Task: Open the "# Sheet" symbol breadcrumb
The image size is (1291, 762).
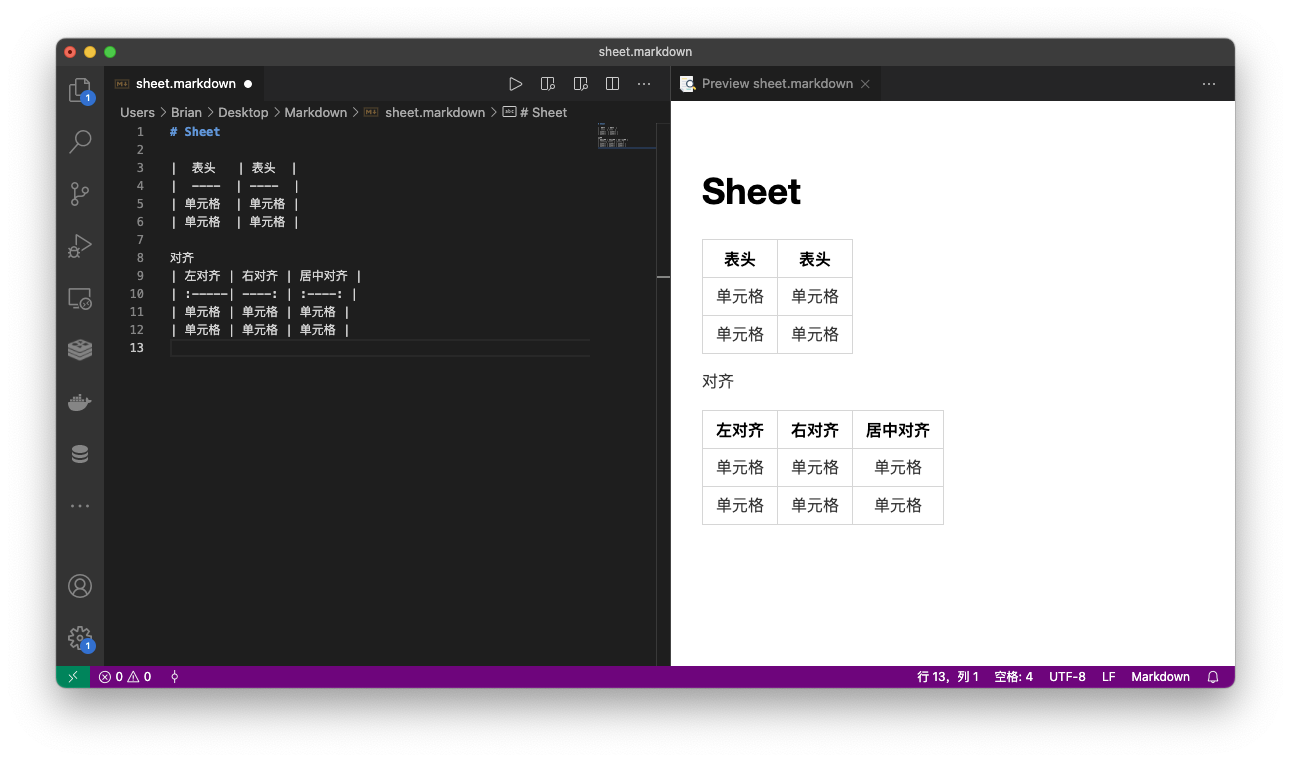Action: pyautogui.click(x=535, y=113)
